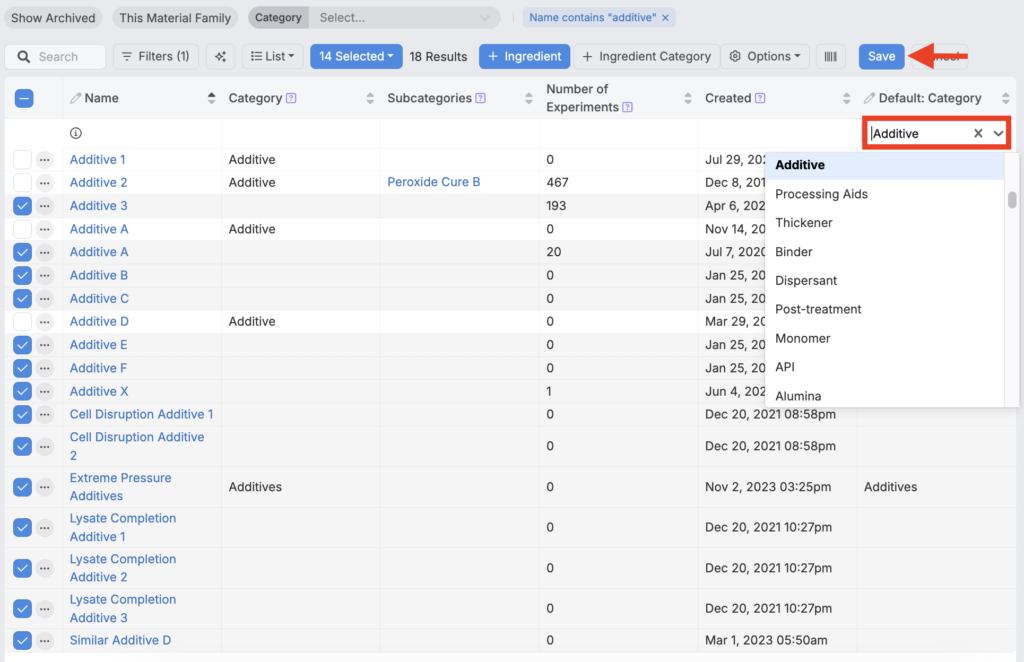Screen dimensions: 1024x662
Task: Remove the Name contains additive filter chip
Action: [666, 18]
